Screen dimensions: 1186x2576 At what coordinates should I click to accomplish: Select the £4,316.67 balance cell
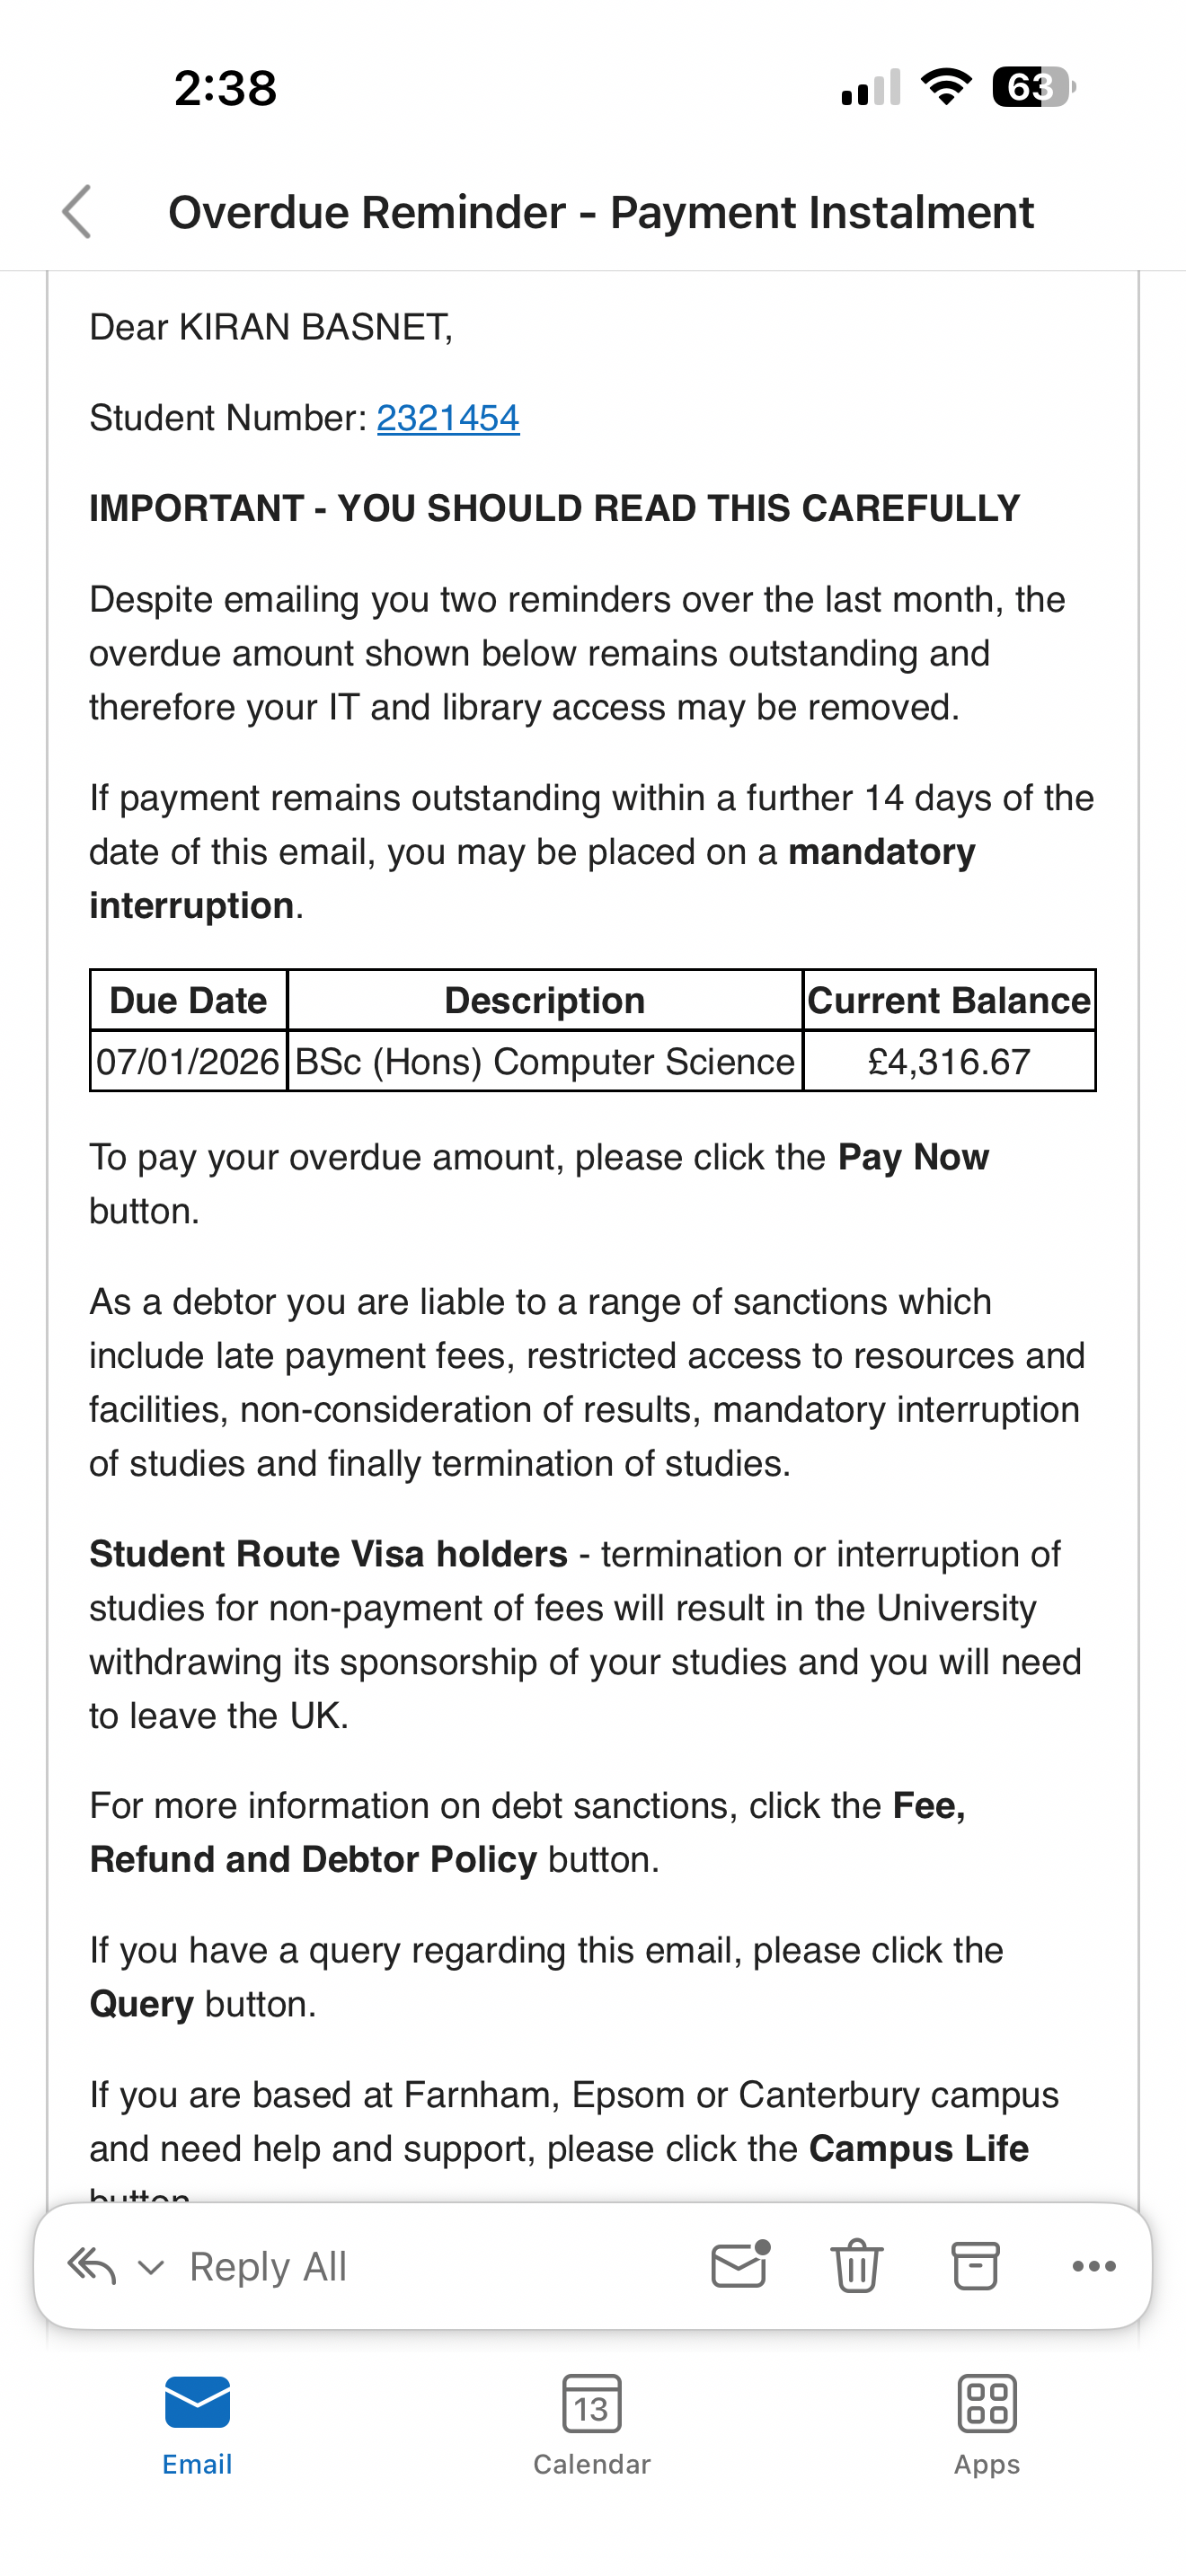point(949,1061)
